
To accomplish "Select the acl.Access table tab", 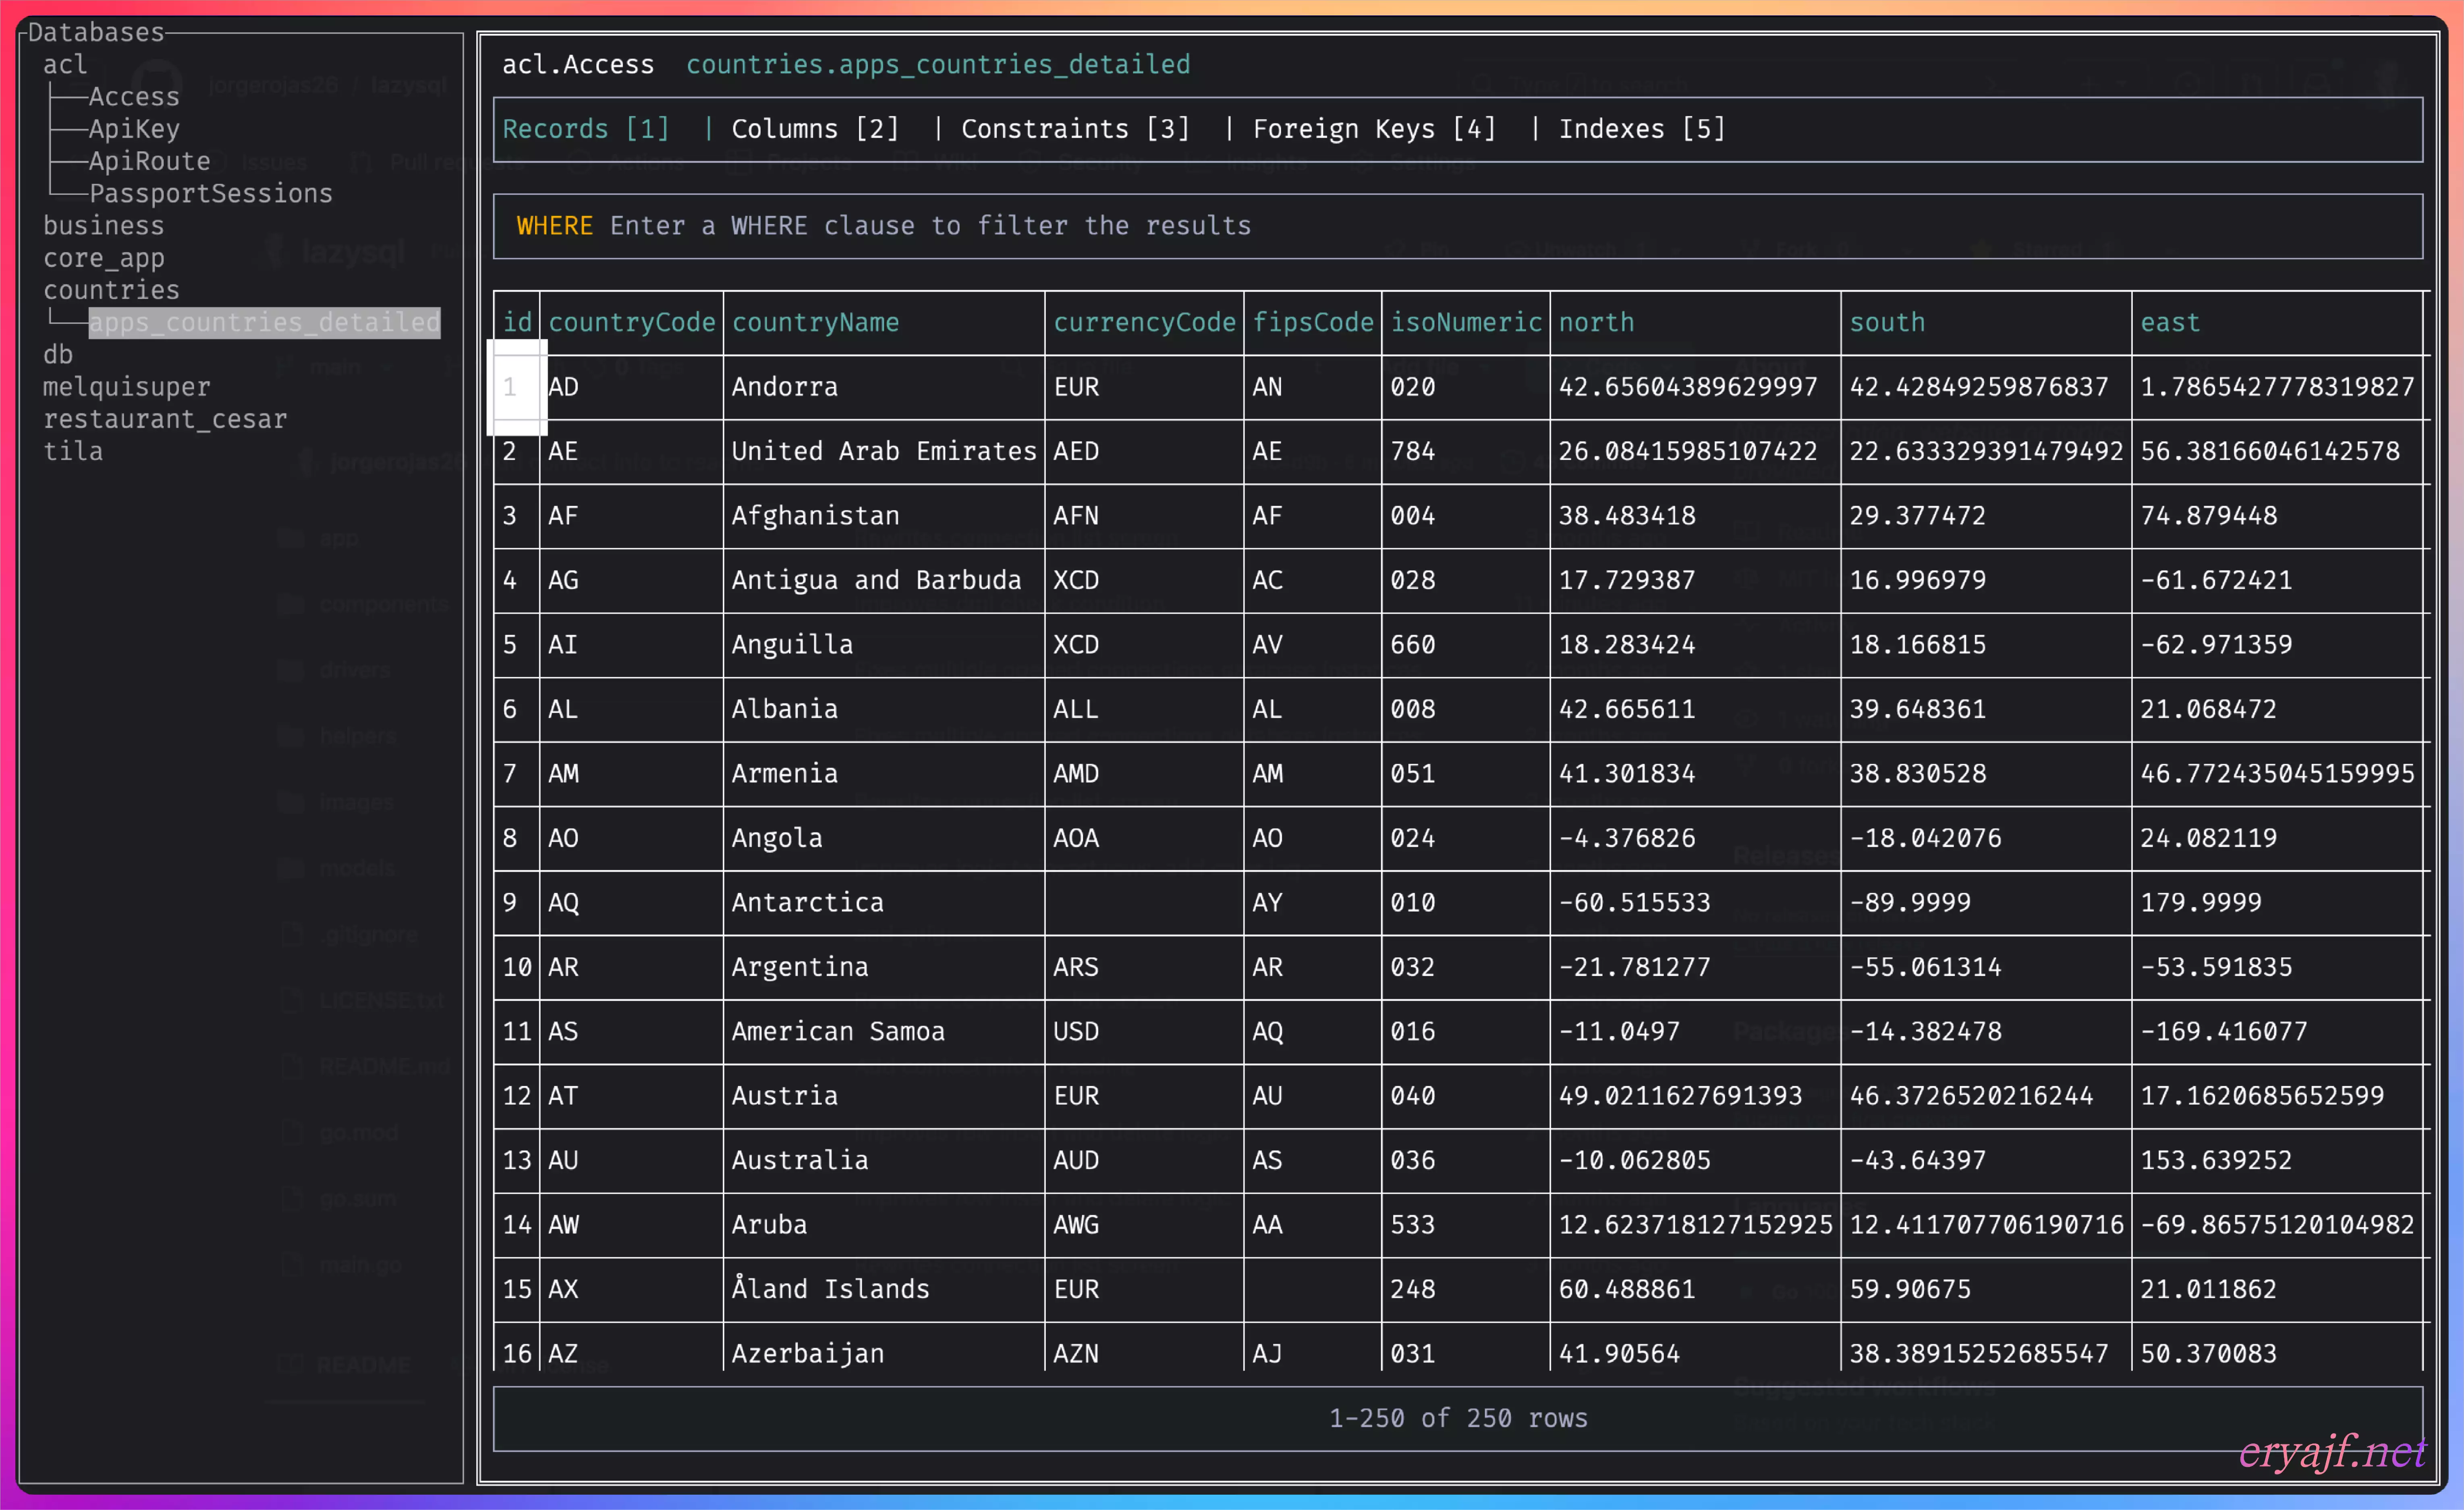I will (x=578, y=65).
